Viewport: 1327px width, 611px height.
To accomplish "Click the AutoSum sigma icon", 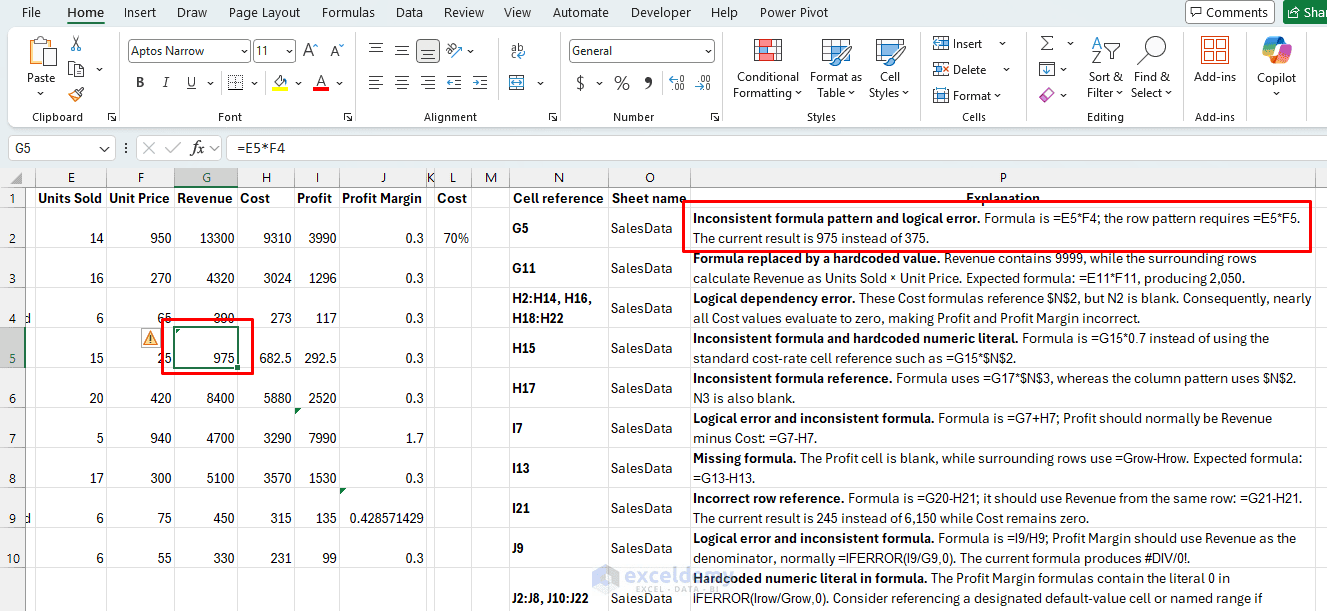I will point(1047,44).
